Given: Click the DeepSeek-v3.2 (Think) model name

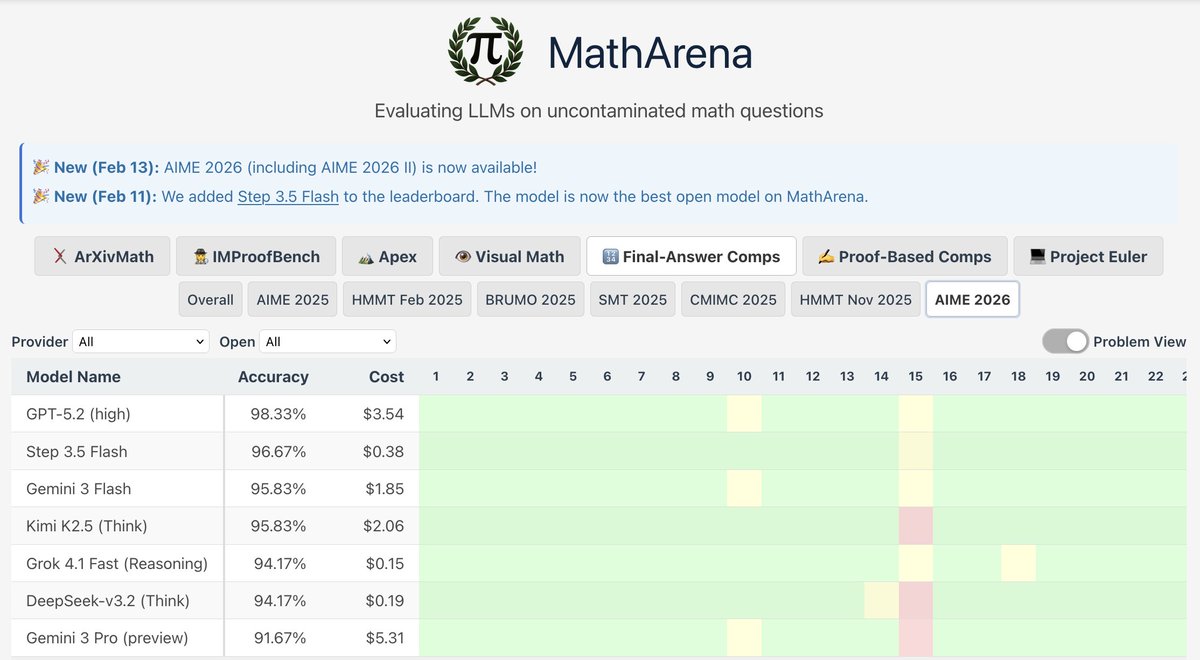Looking at the screenshot, I should [108, 601].
